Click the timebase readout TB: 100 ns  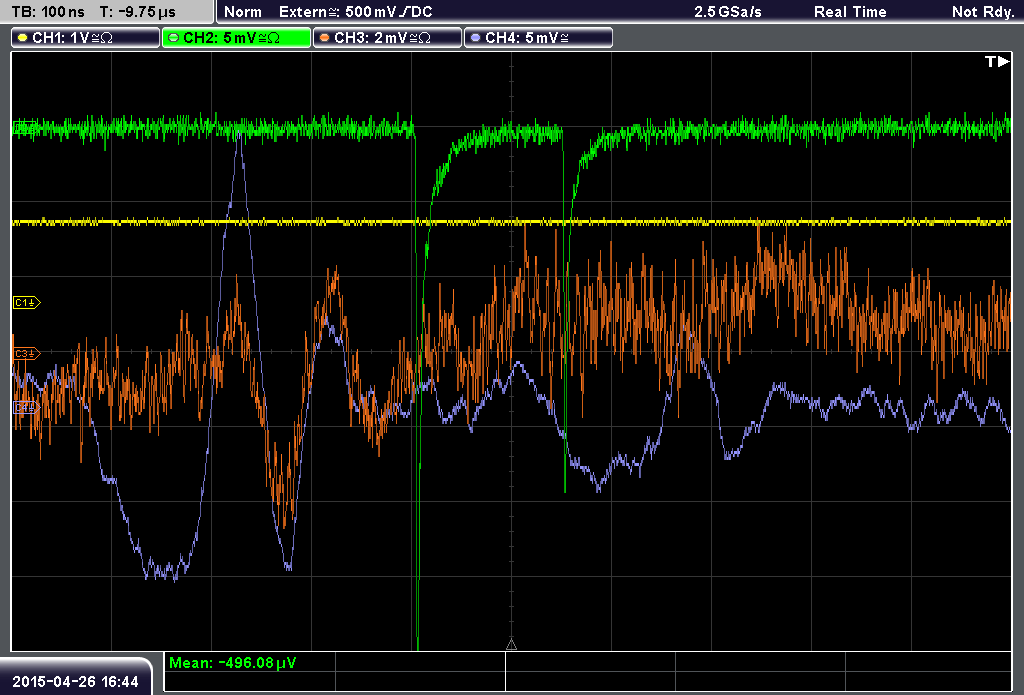pyautogui.click(x=48, y=12)
